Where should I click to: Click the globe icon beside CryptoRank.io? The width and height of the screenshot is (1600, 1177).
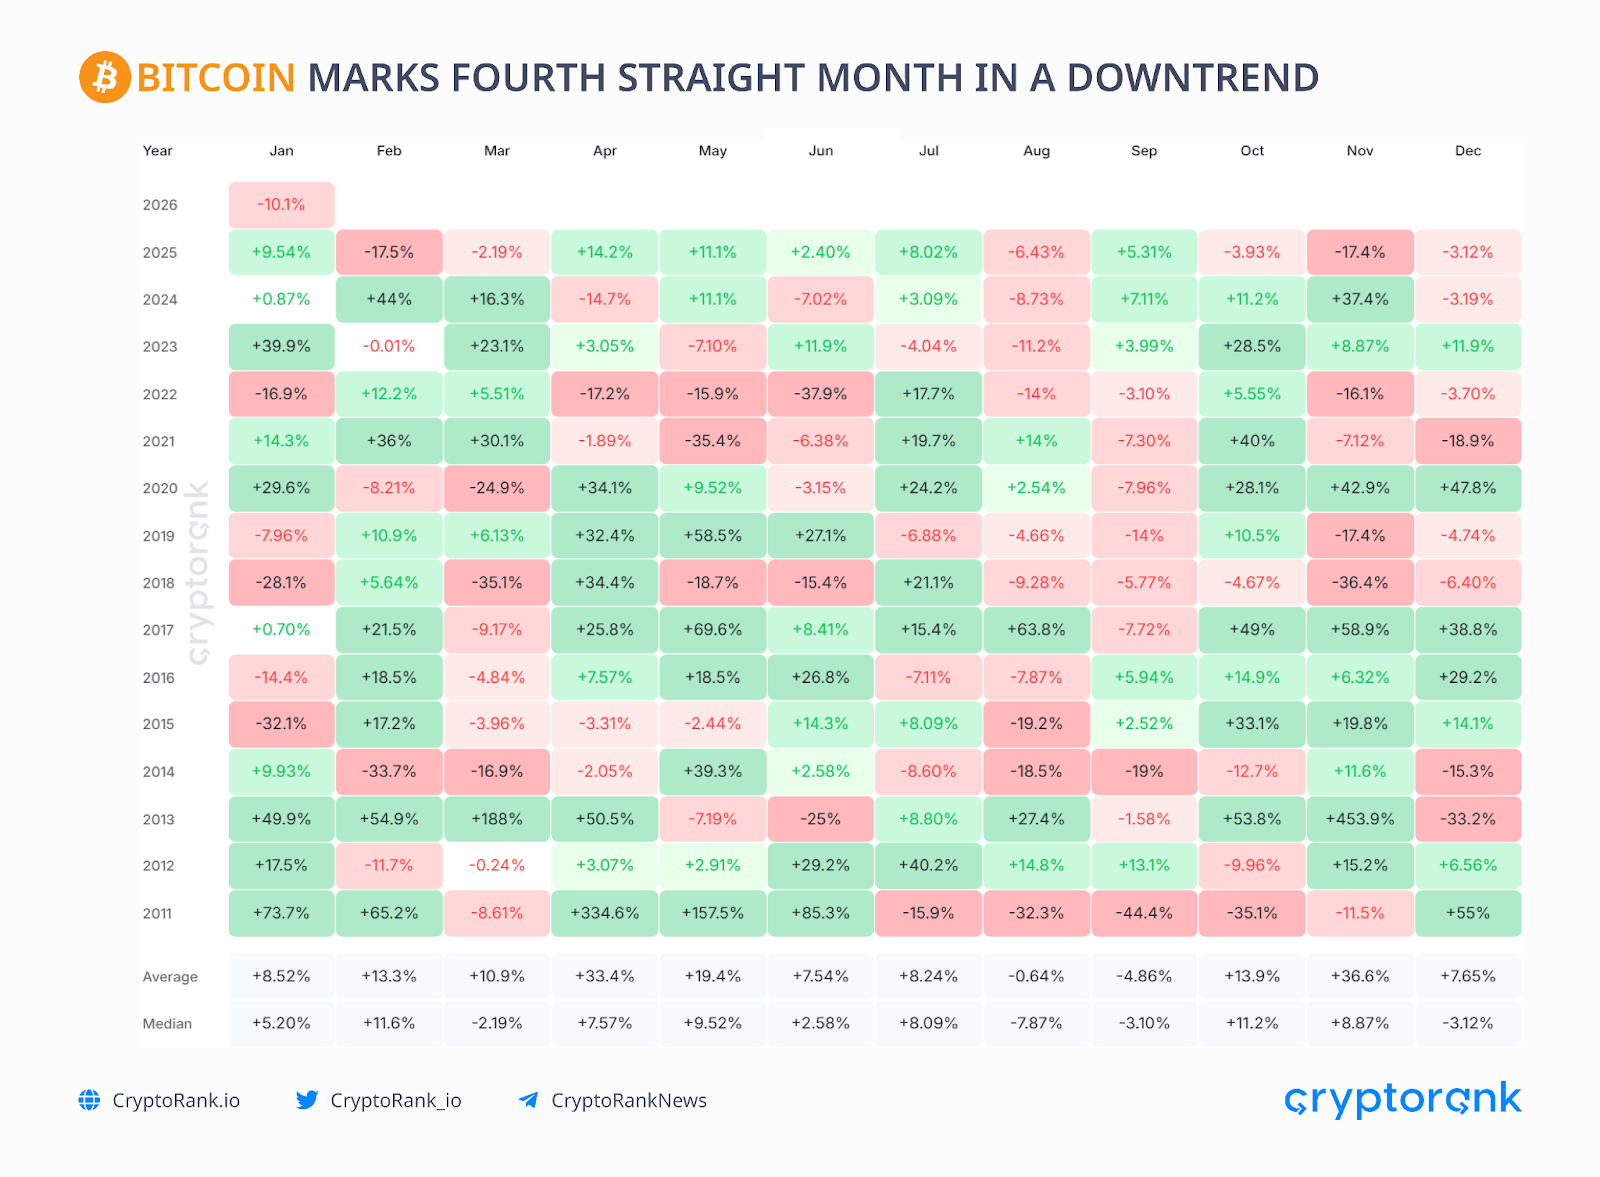pos(90,1100)
